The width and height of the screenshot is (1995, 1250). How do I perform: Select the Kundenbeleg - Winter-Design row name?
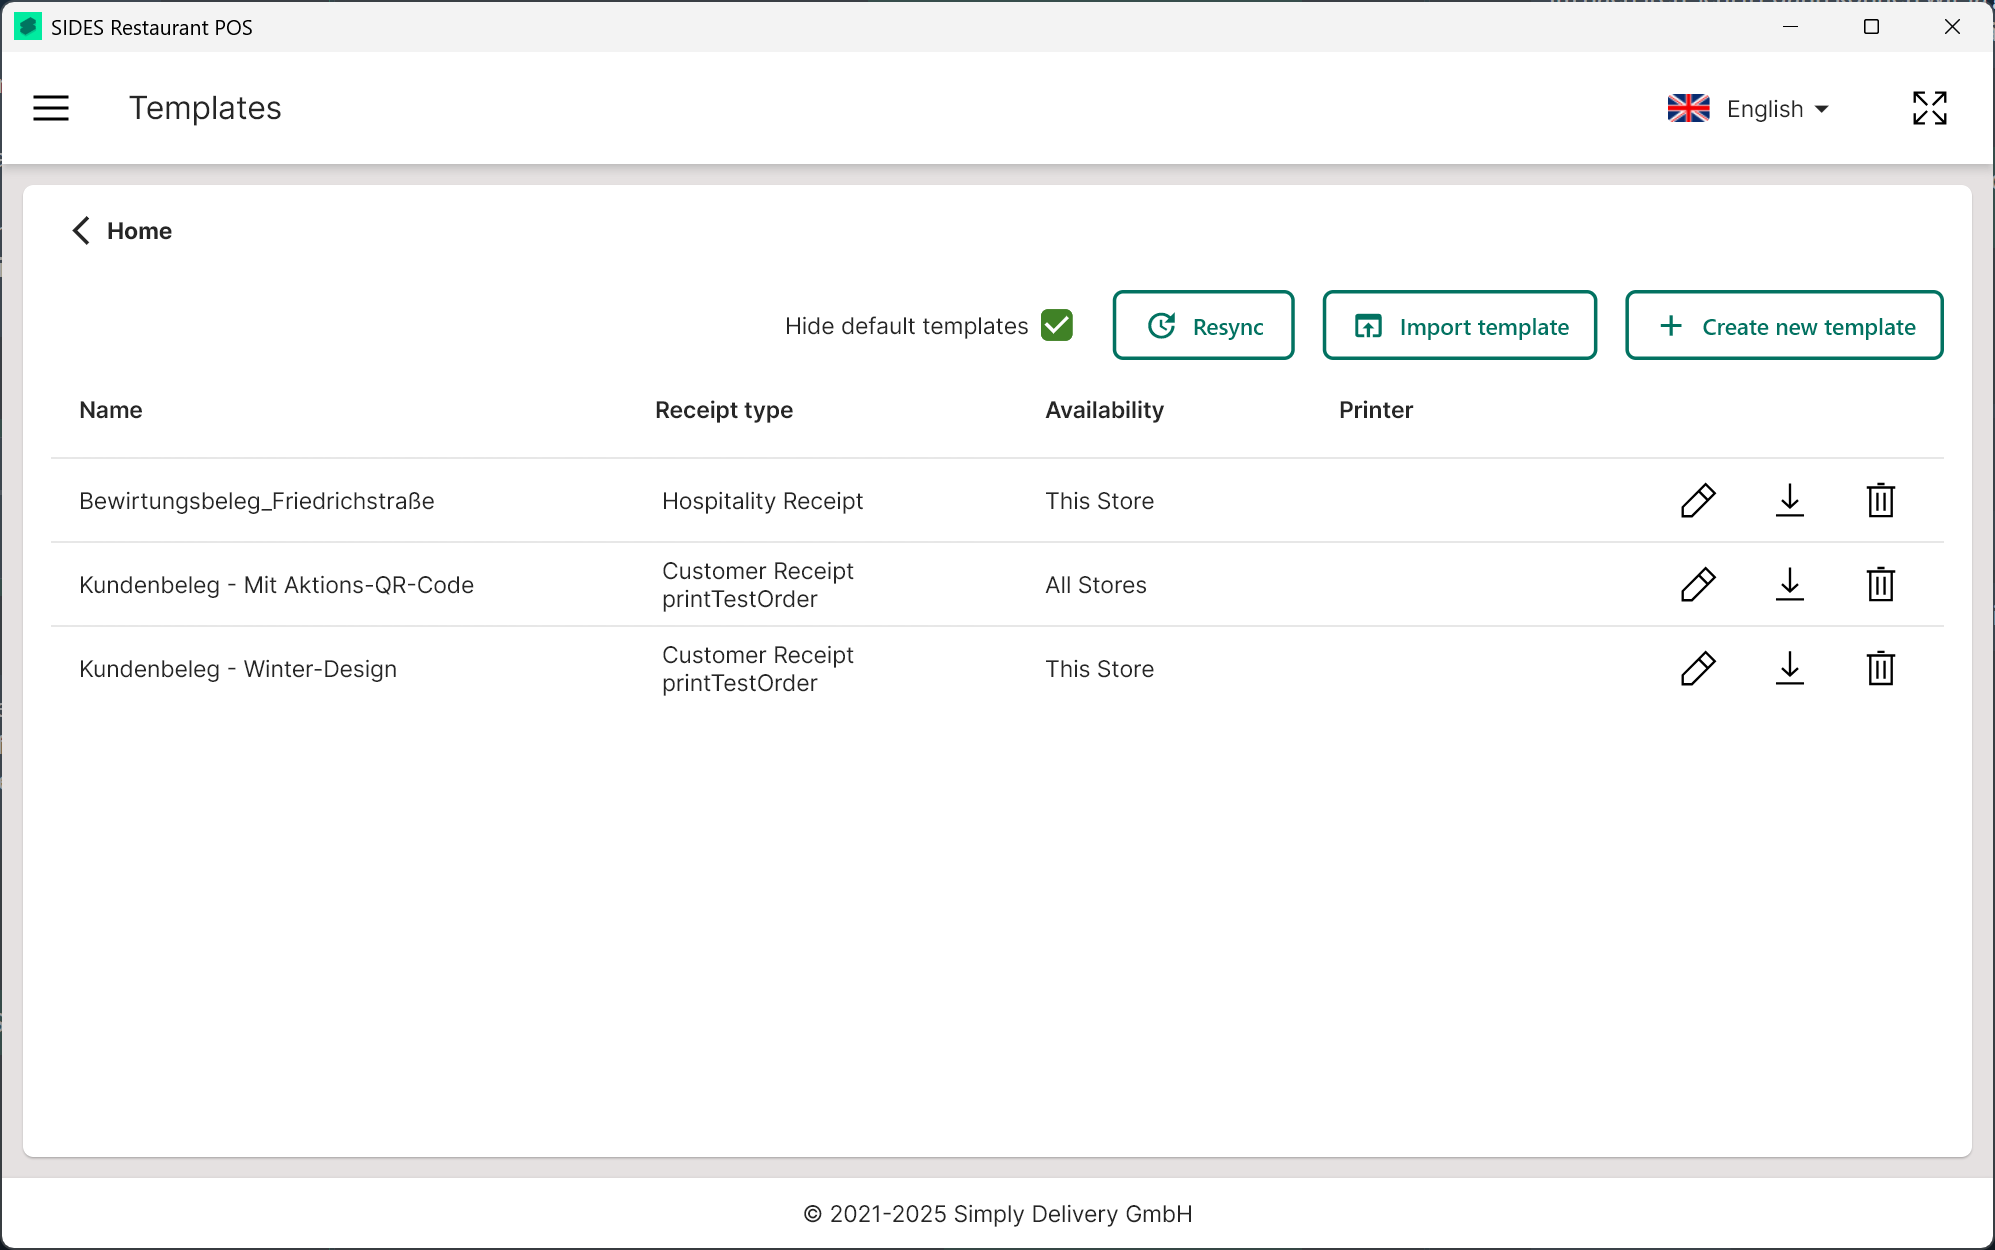click(238, 669)
